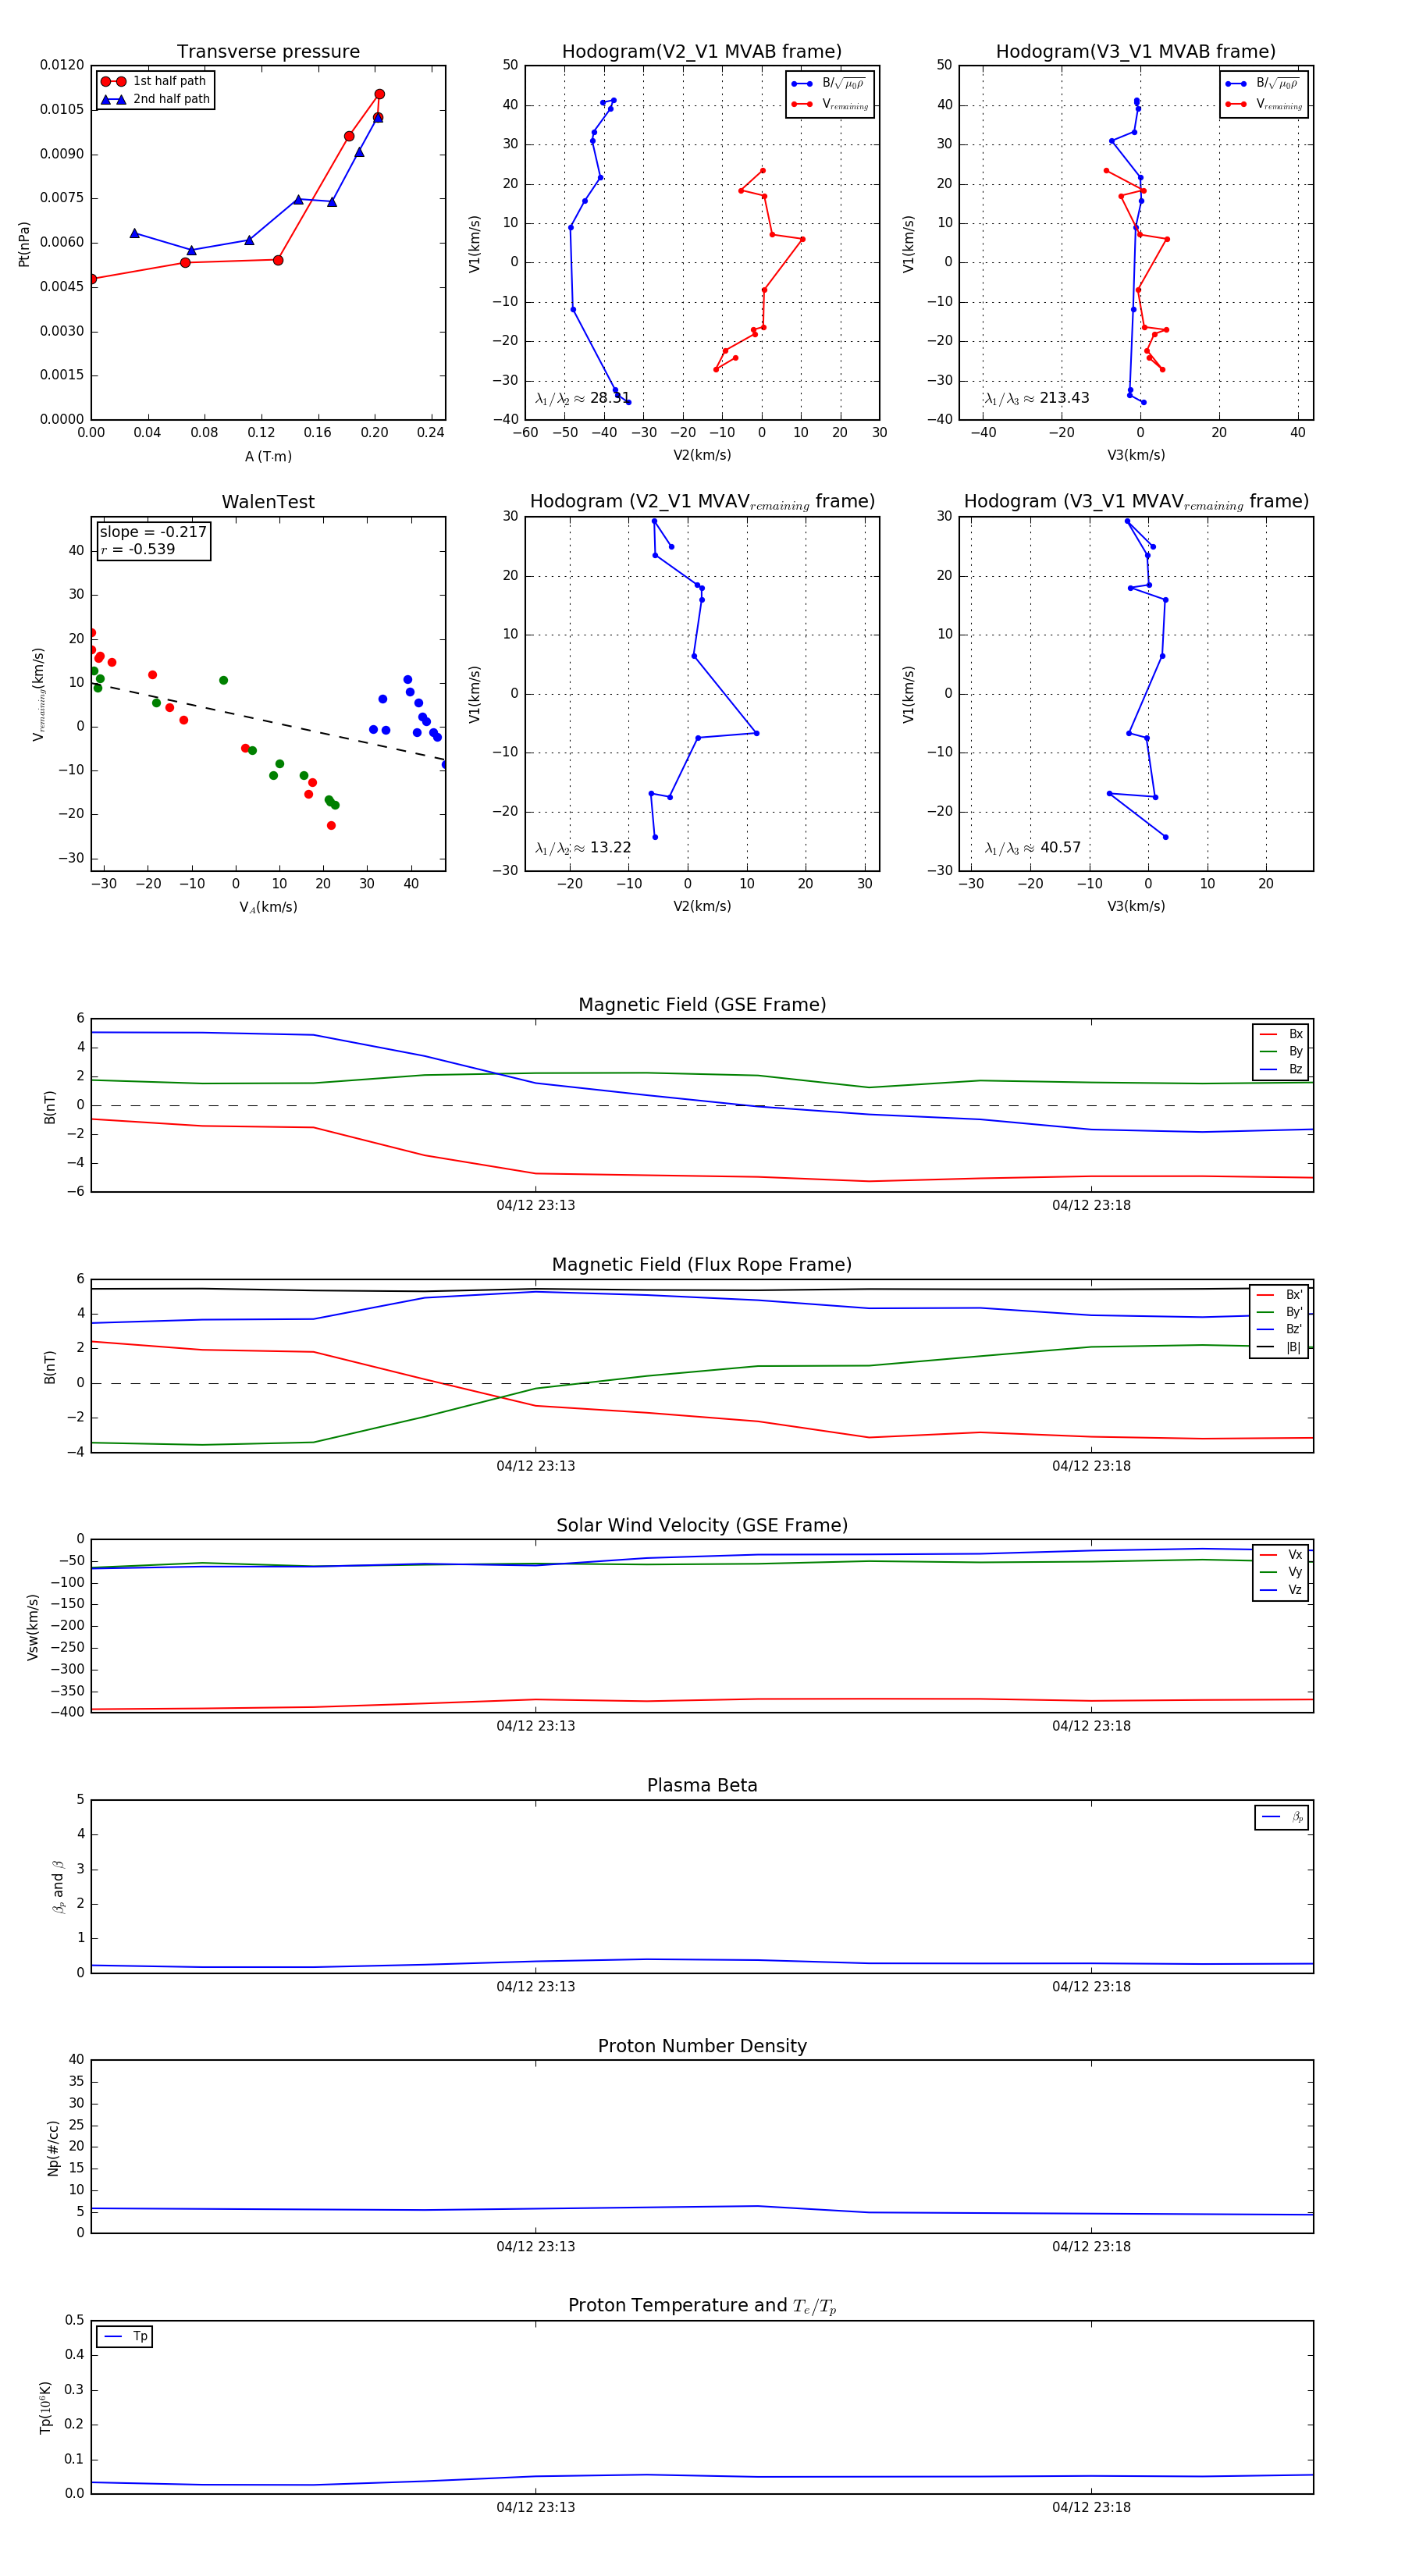Select '1st half path' legend entry
Image resolution: width=1405 pixels, height=2576 pixels.
click(154, 81)
